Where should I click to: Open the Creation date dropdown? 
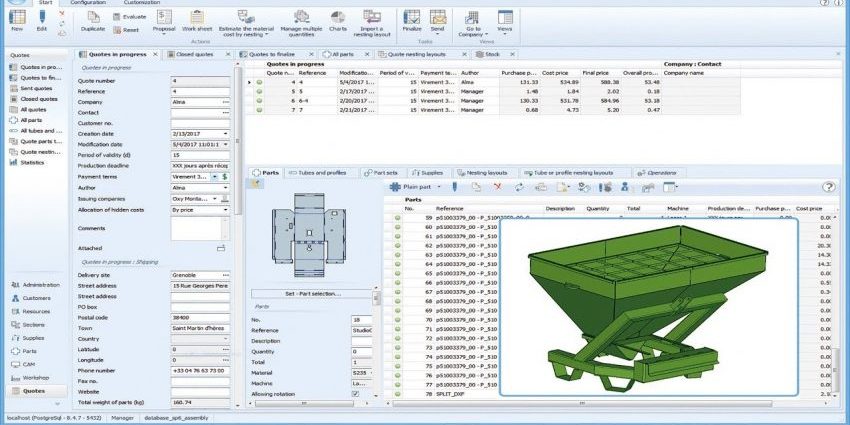225,133
